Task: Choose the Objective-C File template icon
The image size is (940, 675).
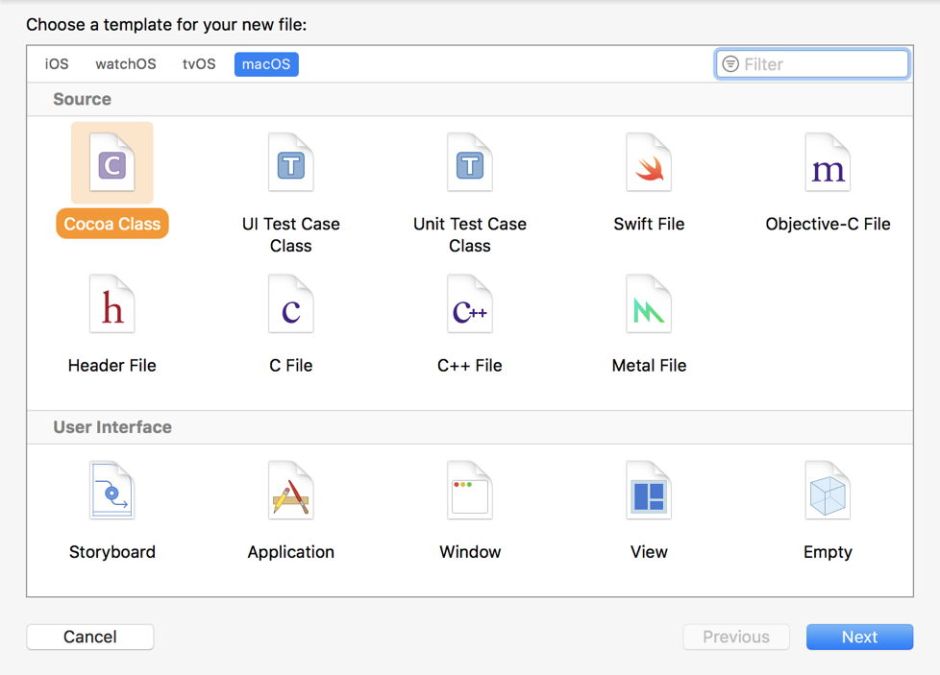Action: (x=827, y=164)
